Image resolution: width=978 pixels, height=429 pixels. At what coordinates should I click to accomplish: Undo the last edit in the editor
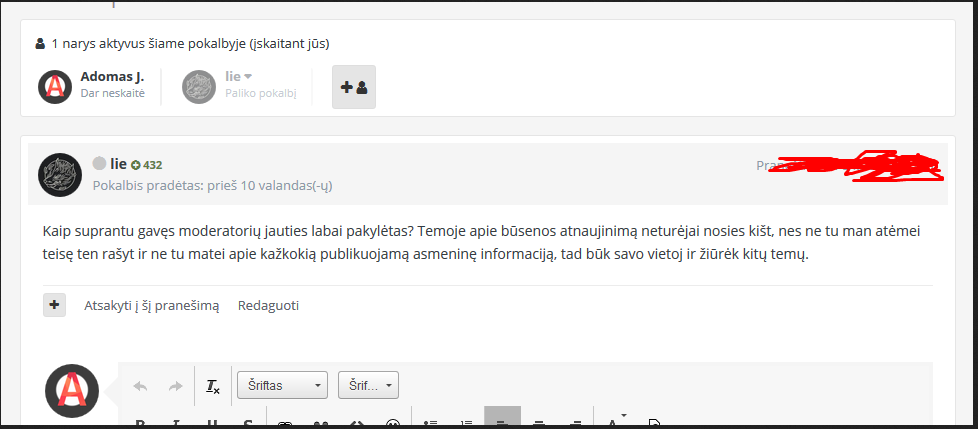coord(140,387)
